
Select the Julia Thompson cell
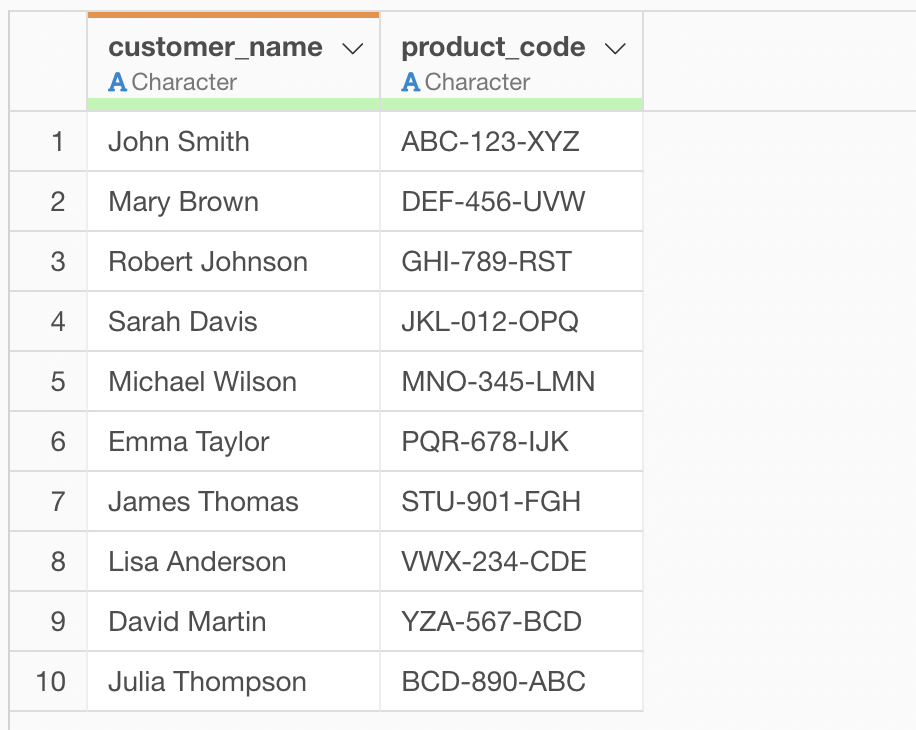[x=207, y=682]
